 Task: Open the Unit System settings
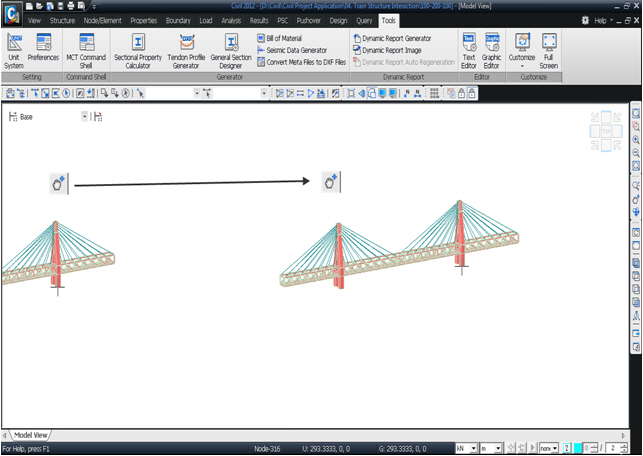click(16, 47)
